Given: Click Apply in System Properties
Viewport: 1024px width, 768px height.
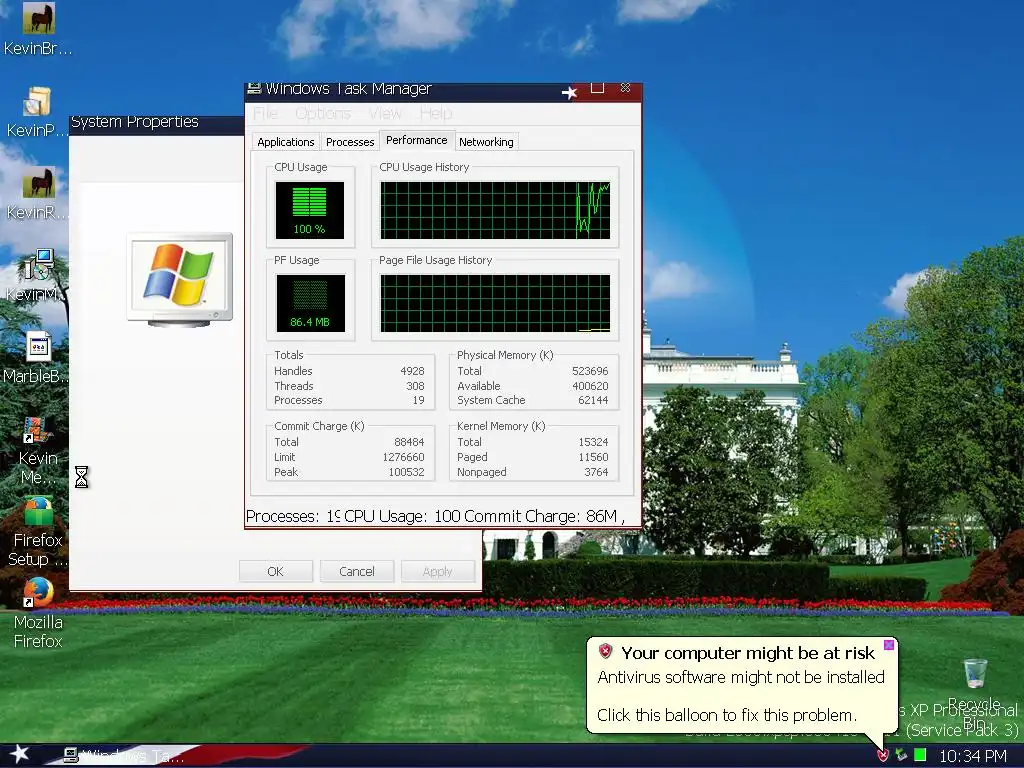Looking at the screenshot, I should click(x=438, y=571).
